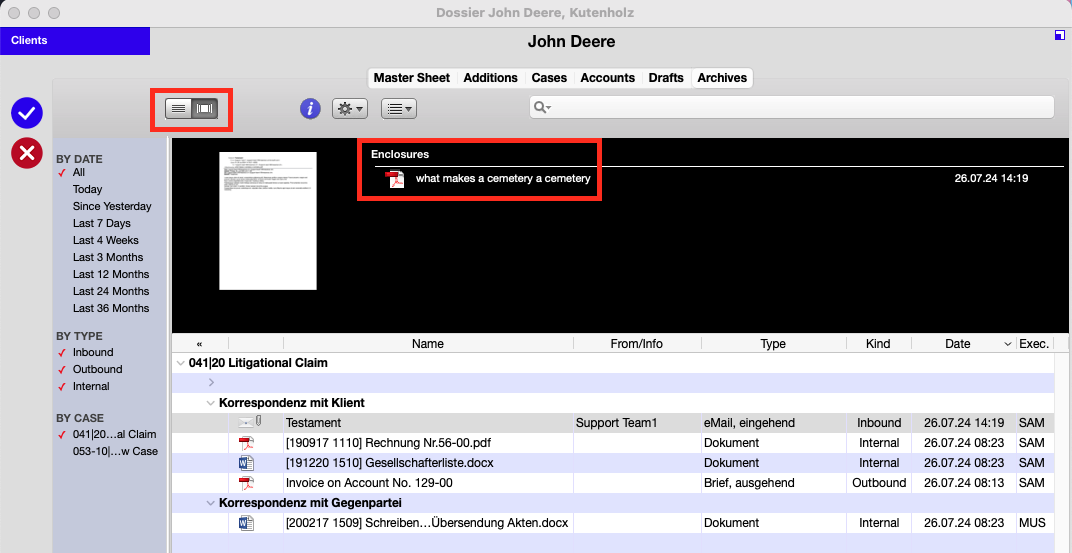The width and height of the screenshot is (1072, 553).
Task: Select 'Invoice on Account No. 129-00'
Action: point(369,483)
